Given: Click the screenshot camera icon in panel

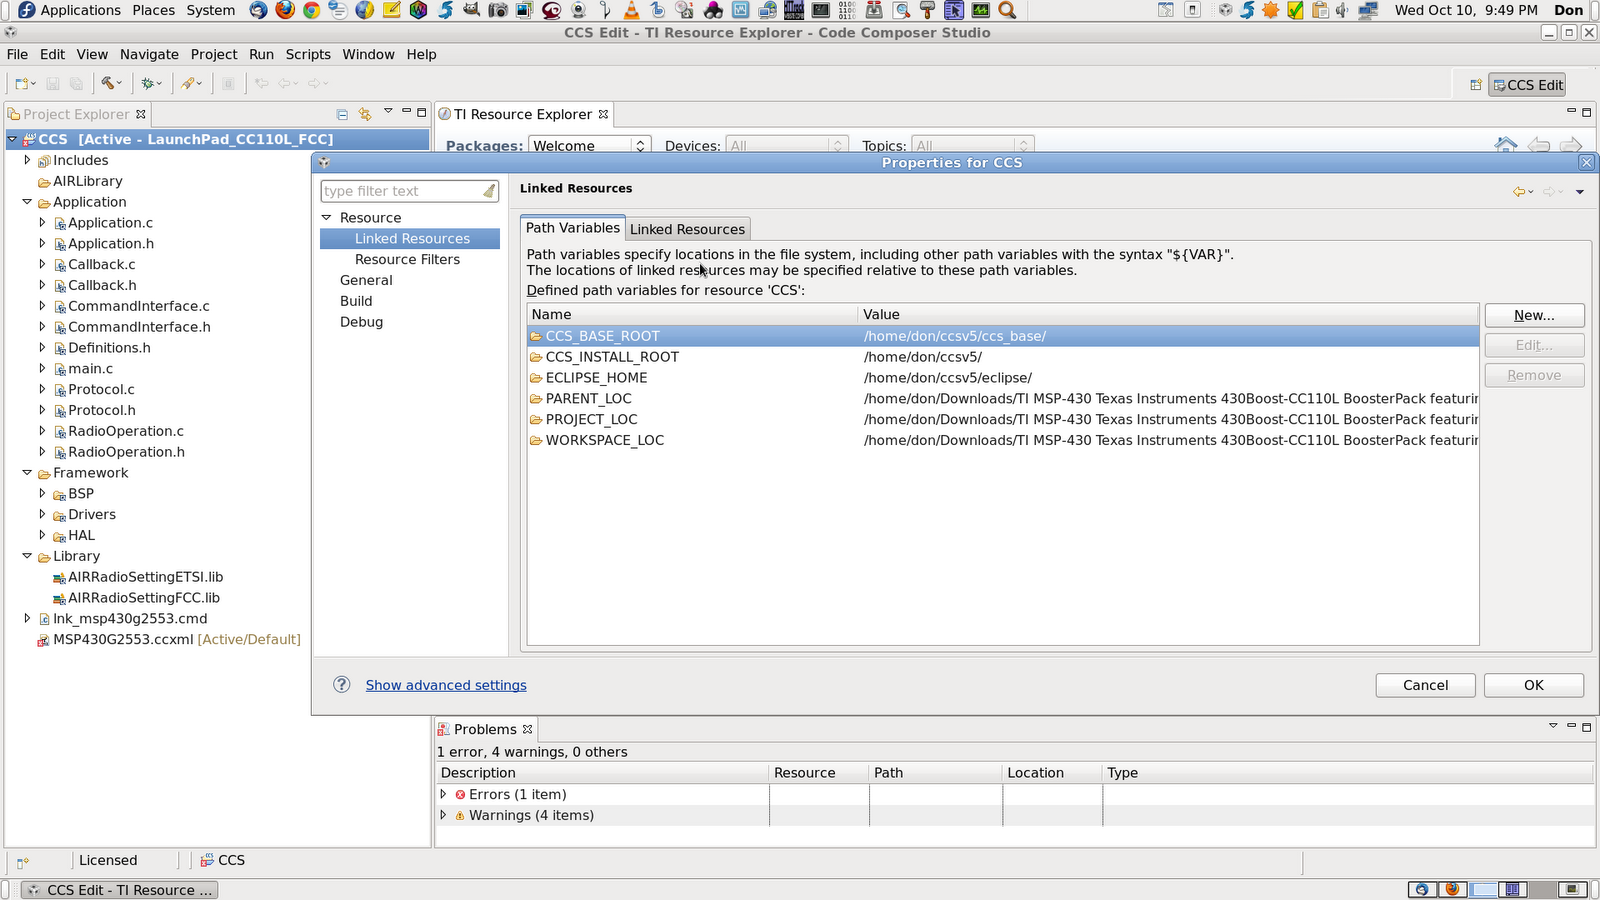Looking at the screenshot, I should pyautogui.click(x=497, y=10).
